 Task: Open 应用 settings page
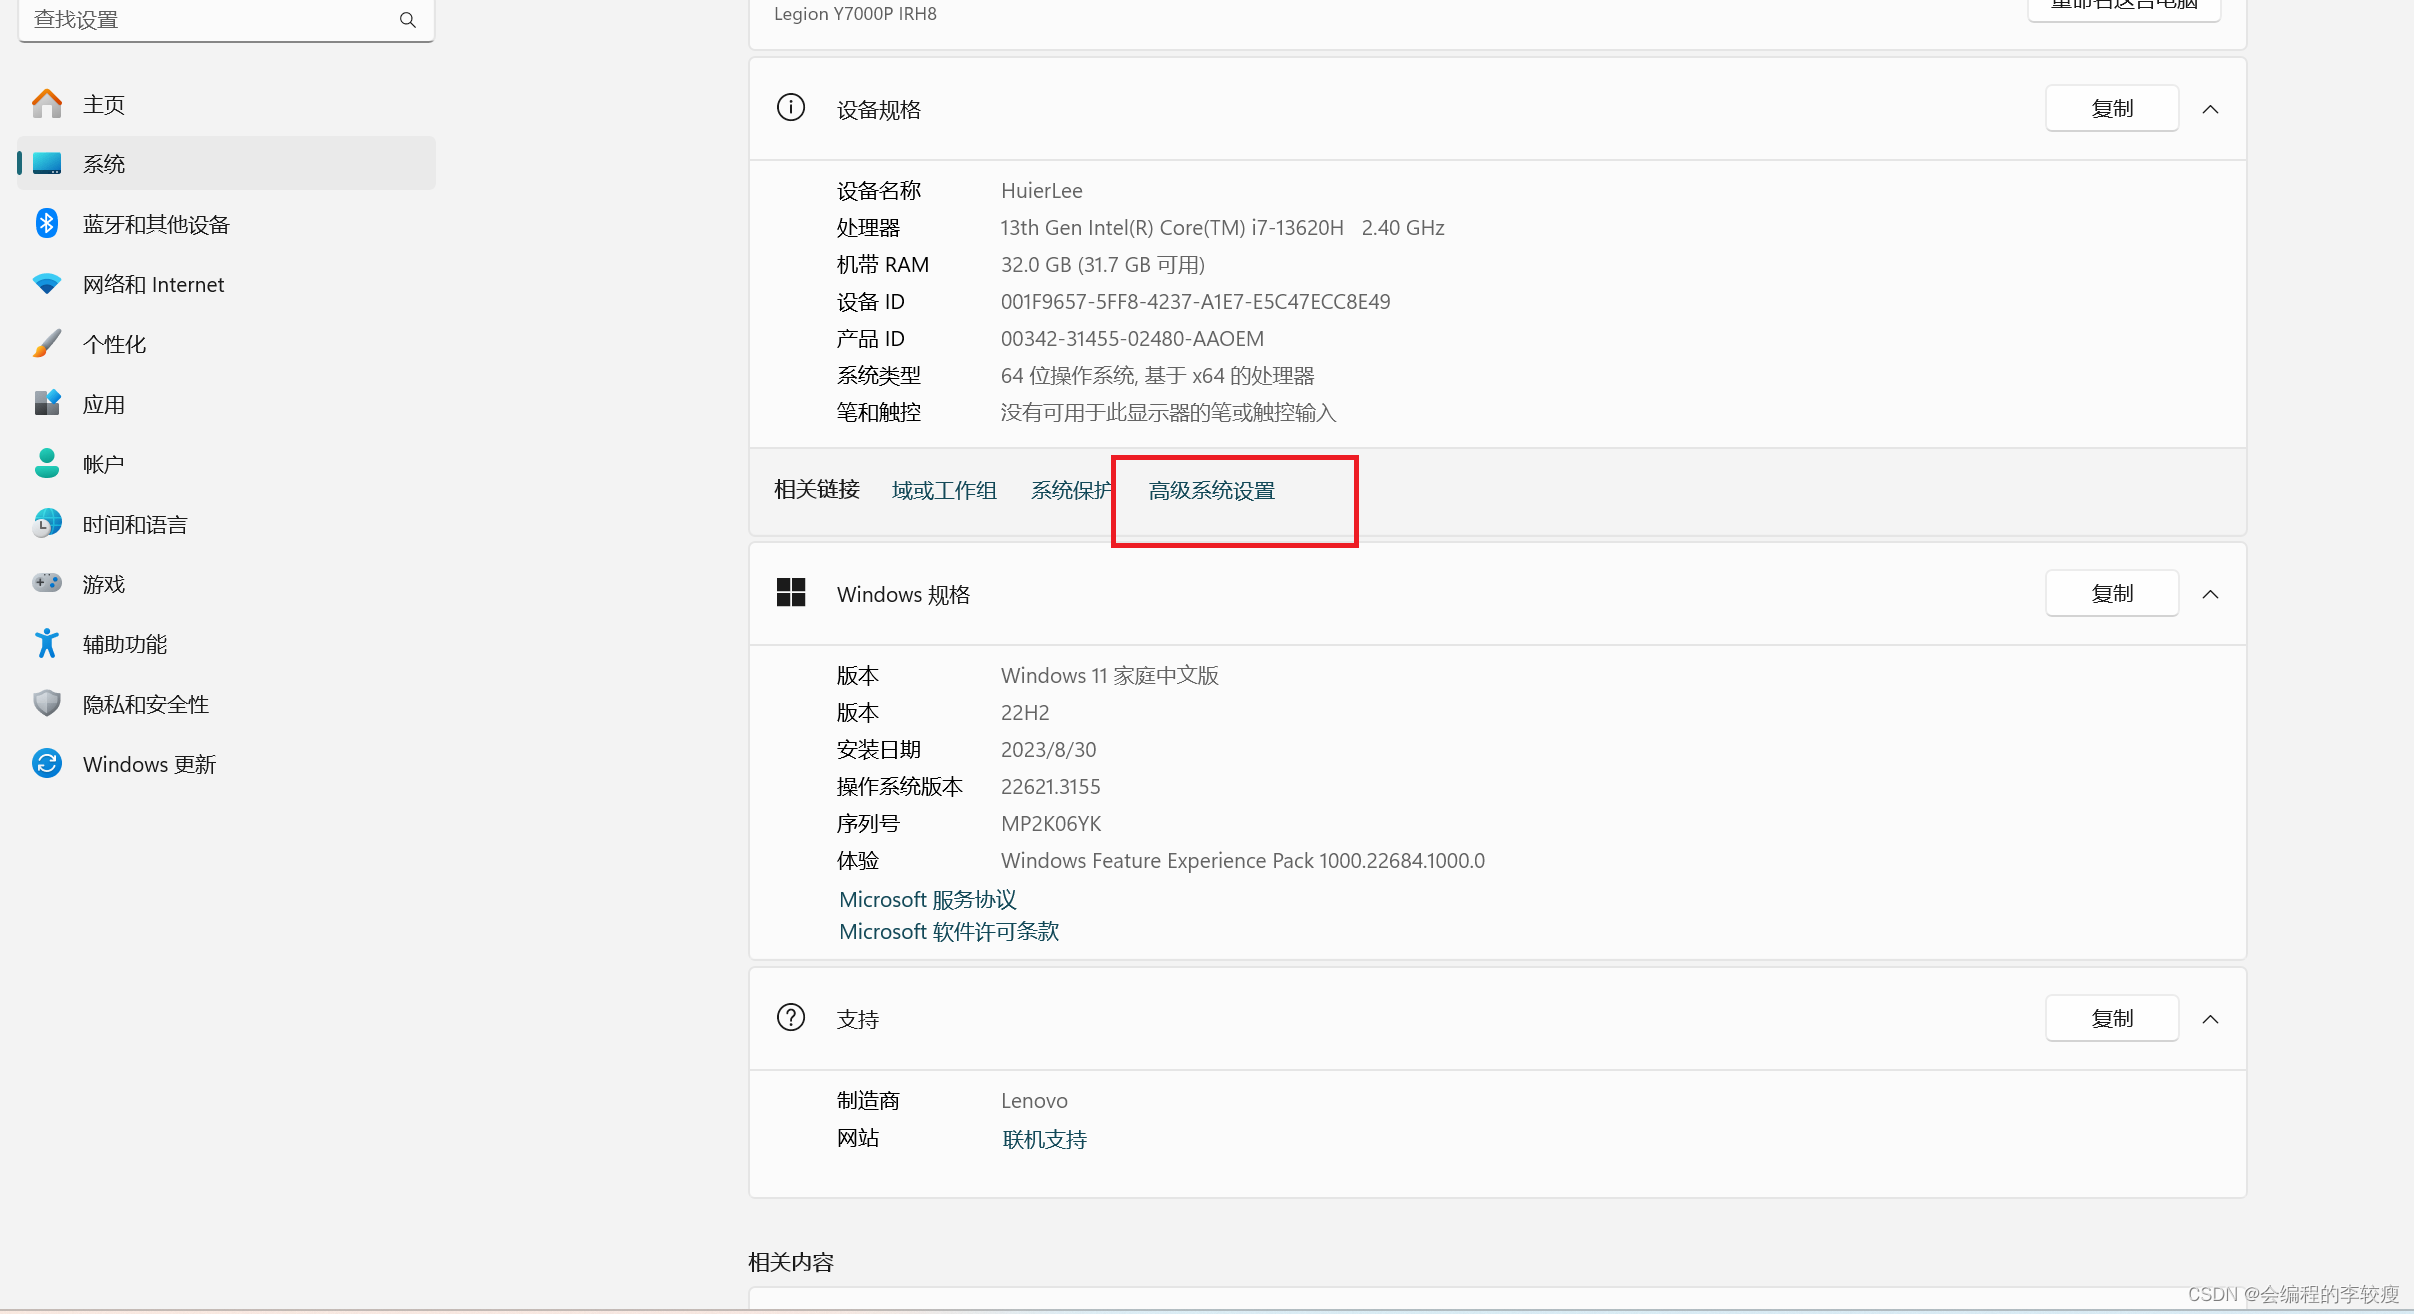(x=226, y=404)
